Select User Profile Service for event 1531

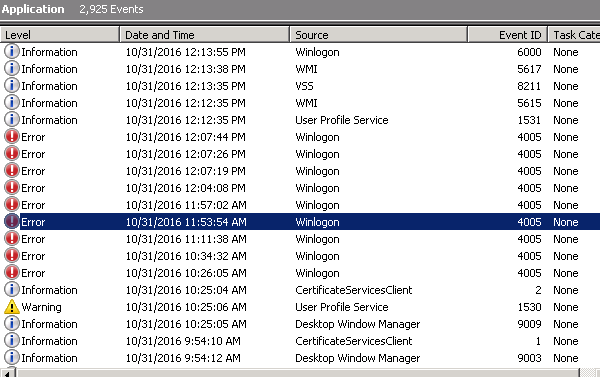[x=342, y=120]
